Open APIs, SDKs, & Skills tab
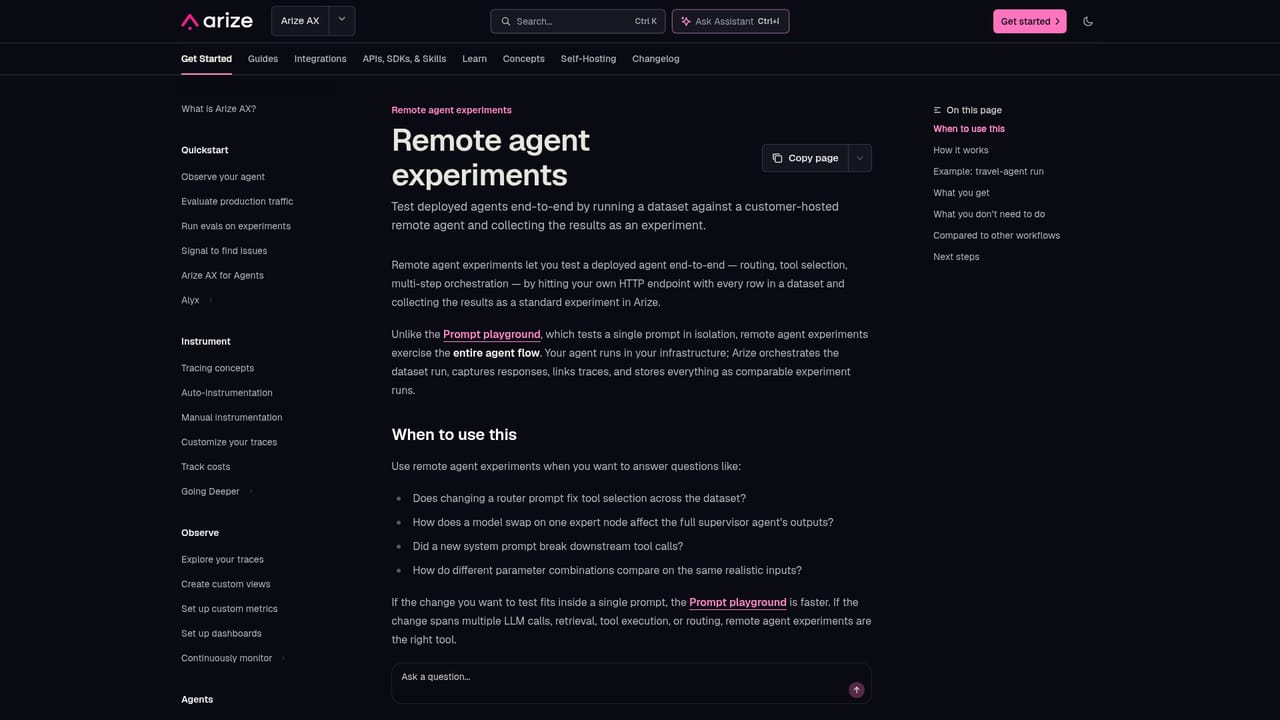This screenshot has width=1280, height=720. tap(404, 59)
